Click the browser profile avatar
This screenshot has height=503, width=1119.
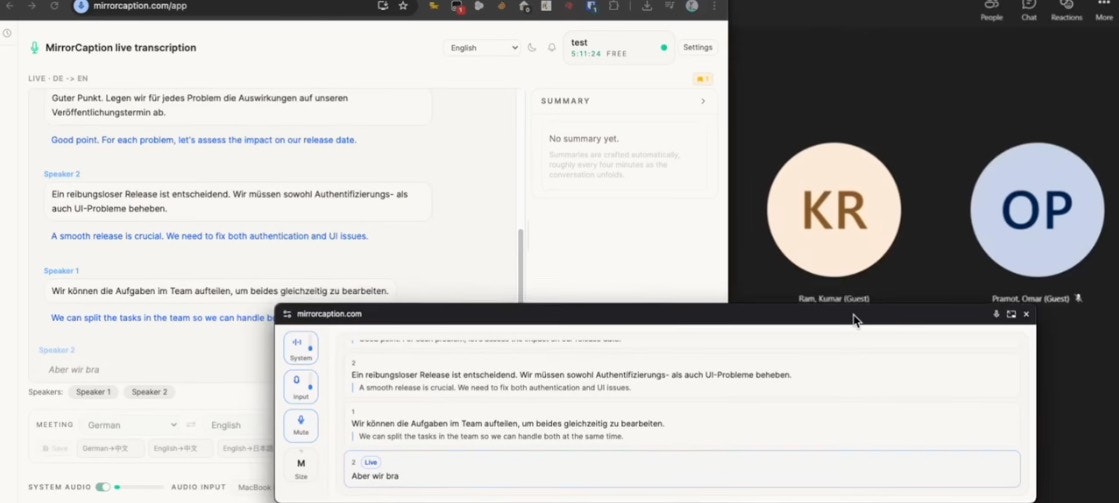click(x=692, y=6)
